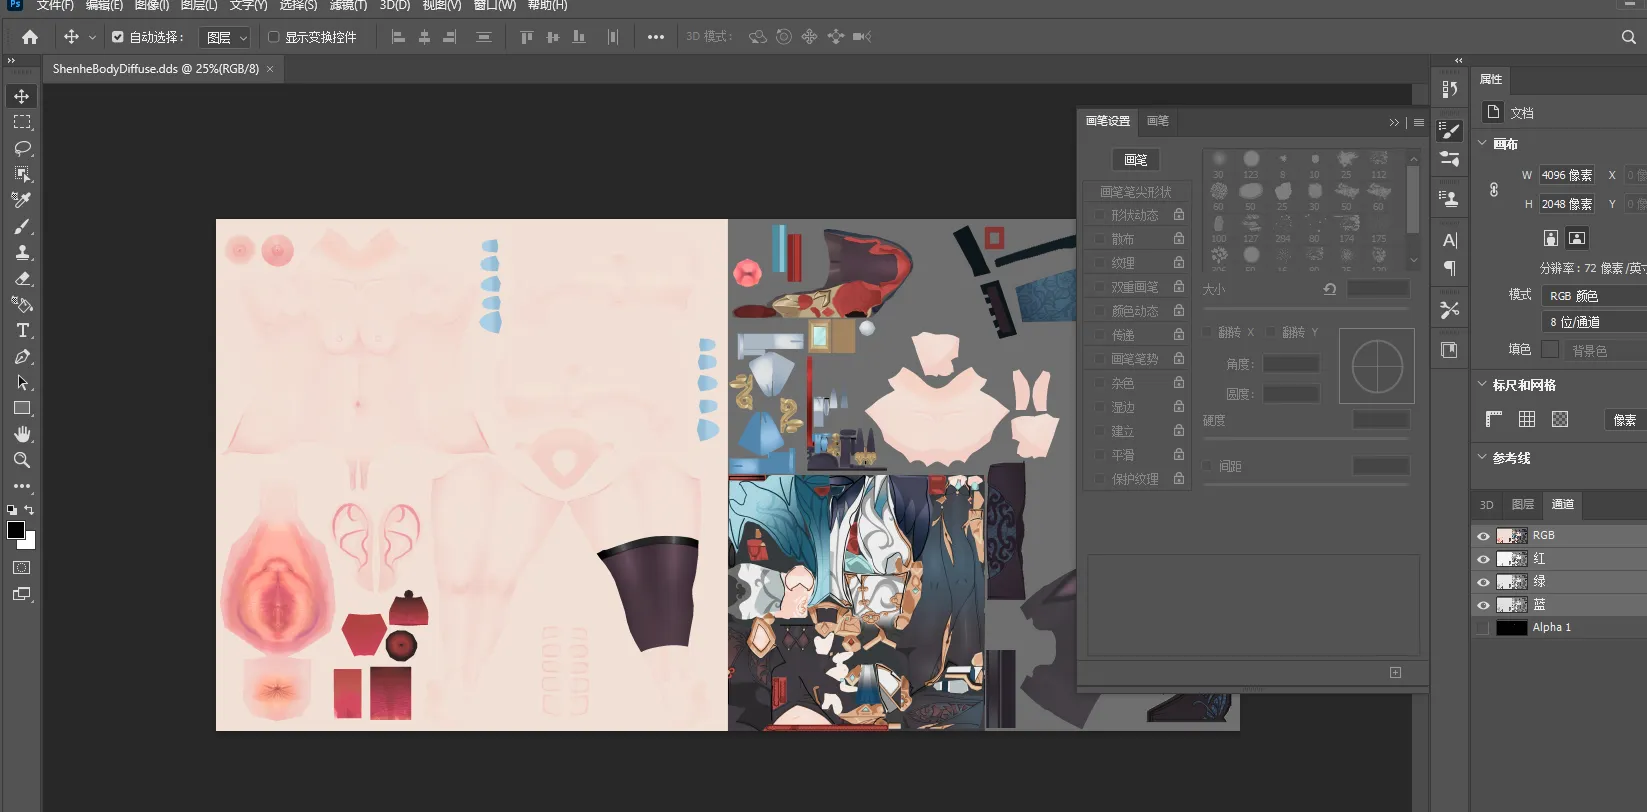Select the Object Selection tool
This screenshot has height=812, width=1647.
(x=22, y=174)
